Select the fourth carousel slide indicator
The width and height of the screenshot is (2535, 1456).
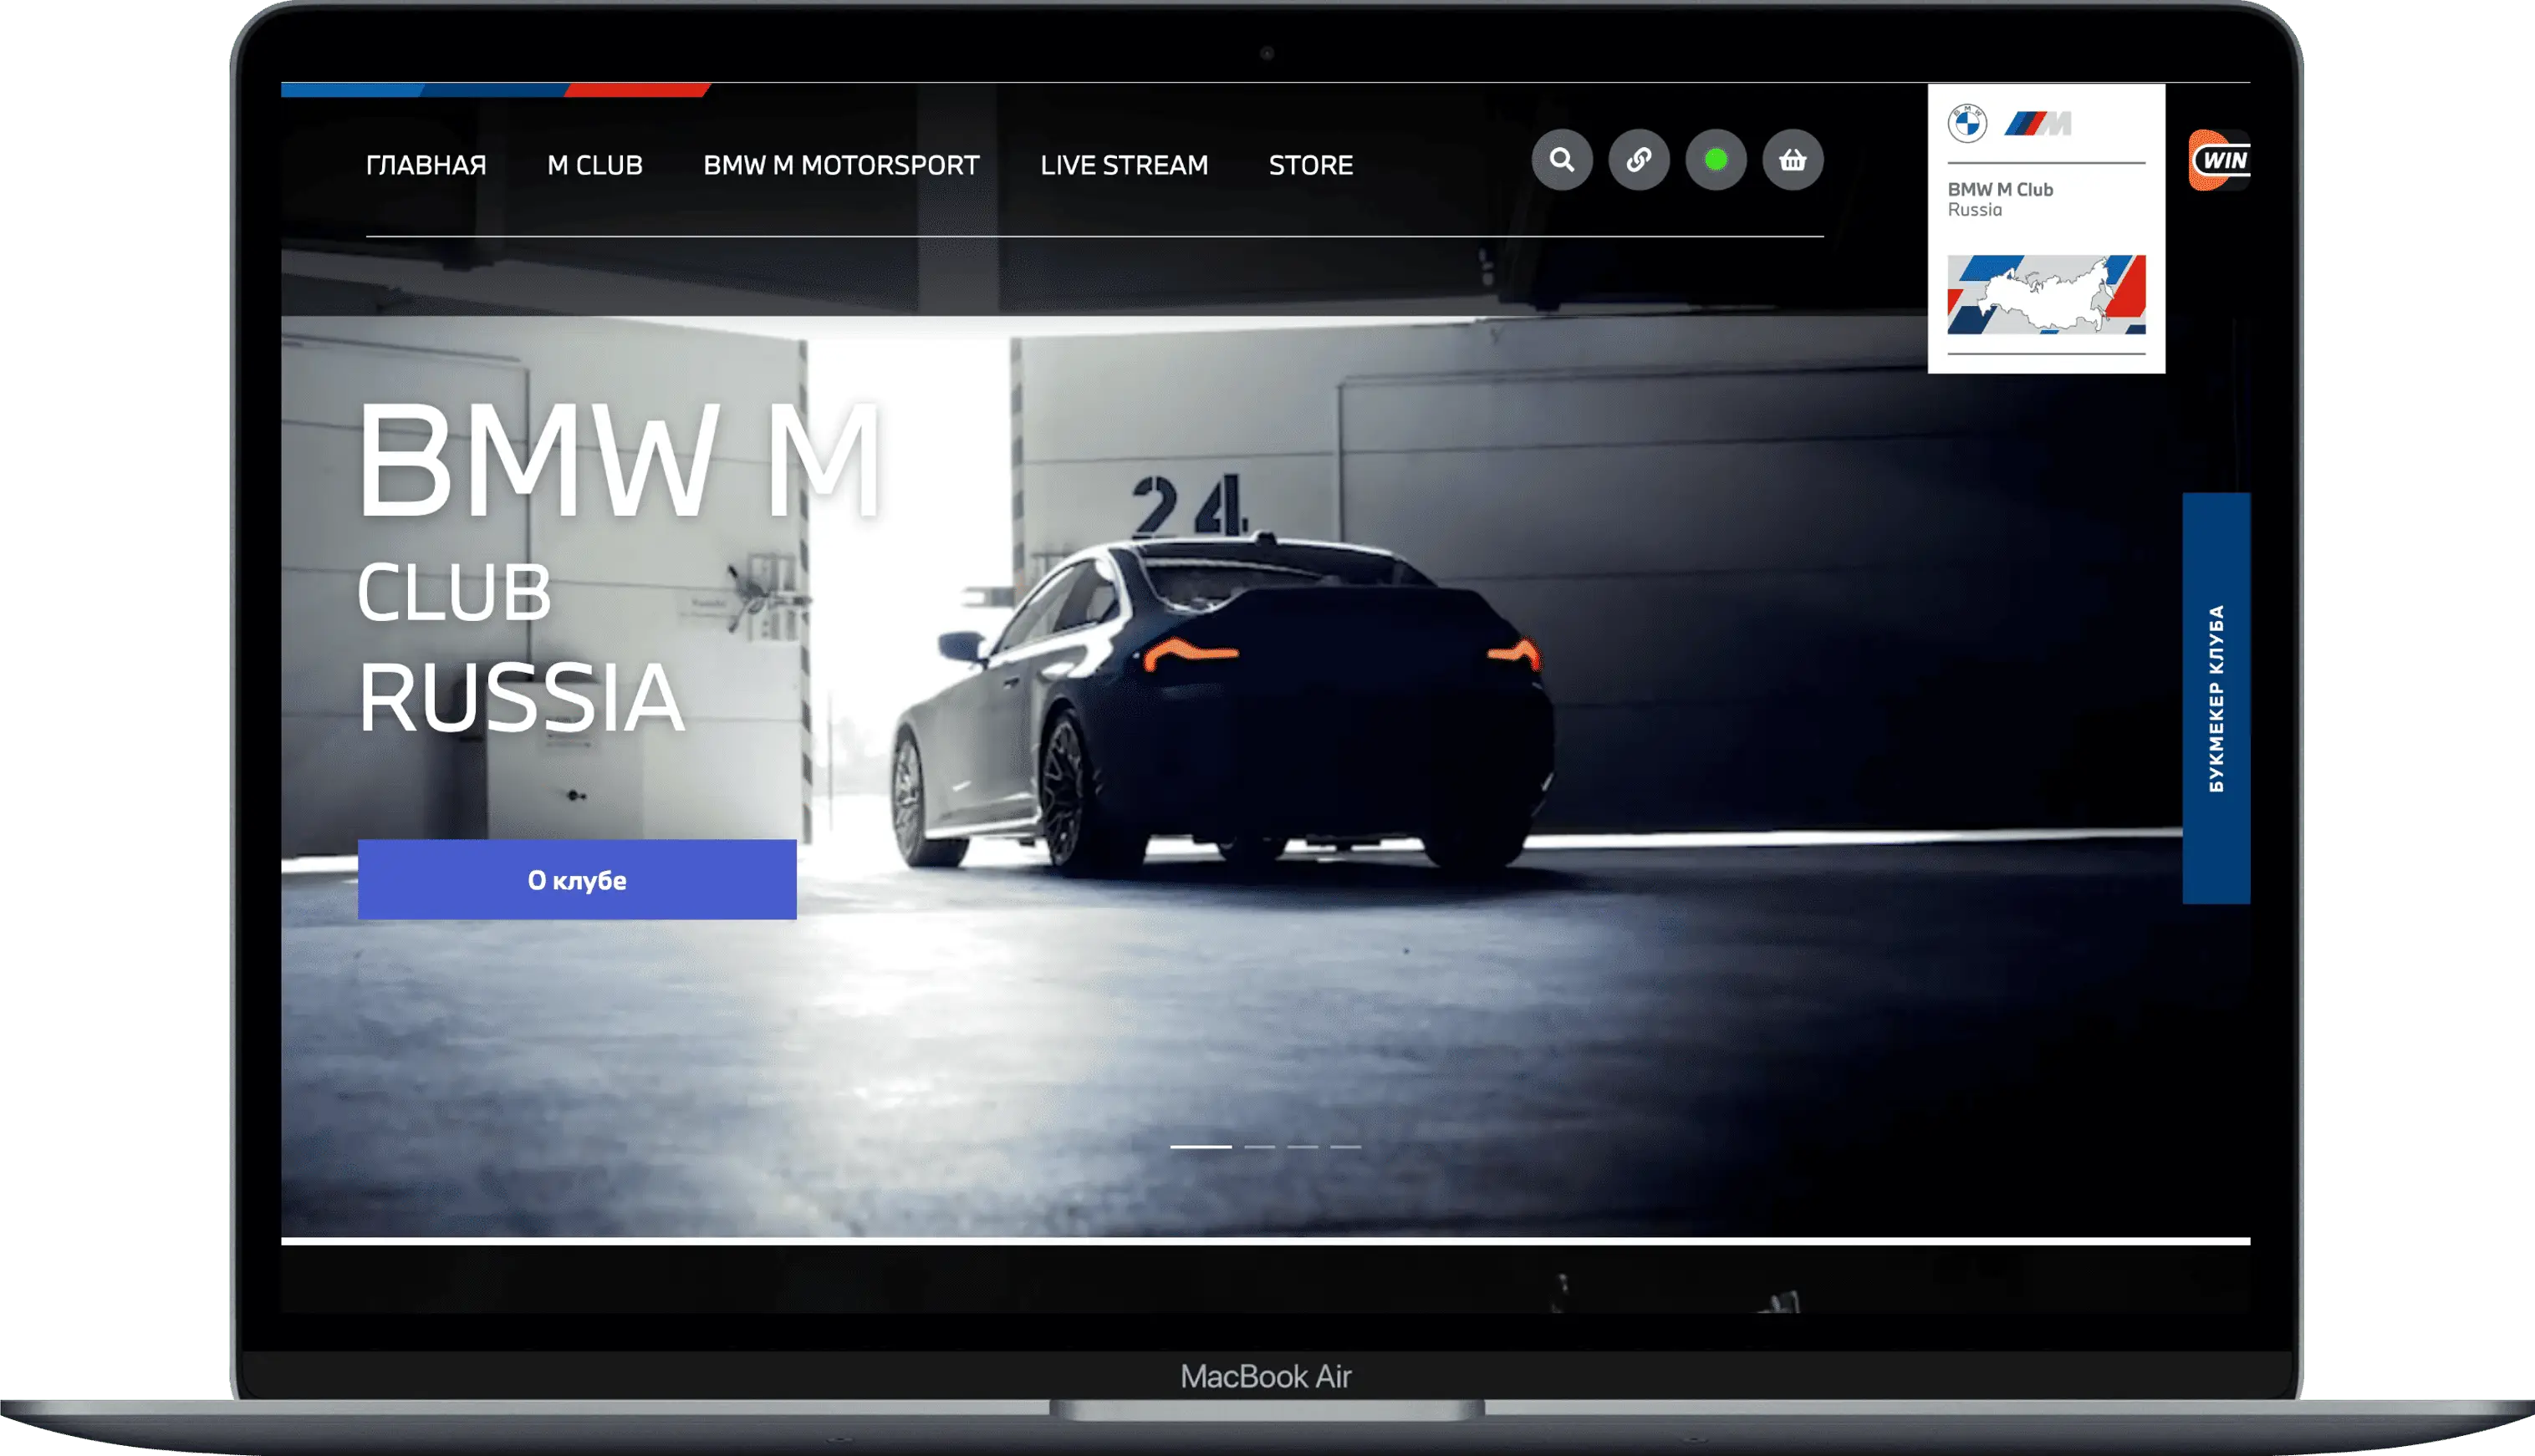(1345, 1147)
